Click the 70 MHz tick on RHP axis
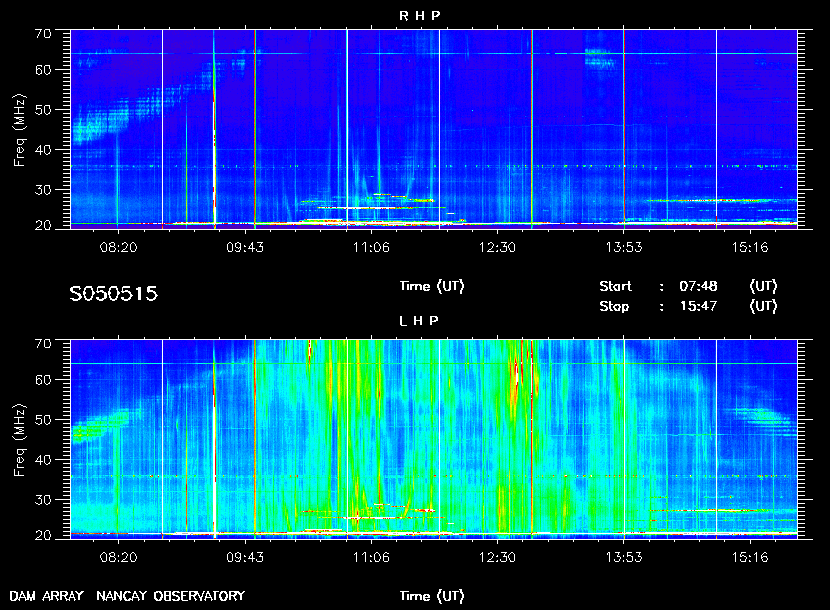 43,33
